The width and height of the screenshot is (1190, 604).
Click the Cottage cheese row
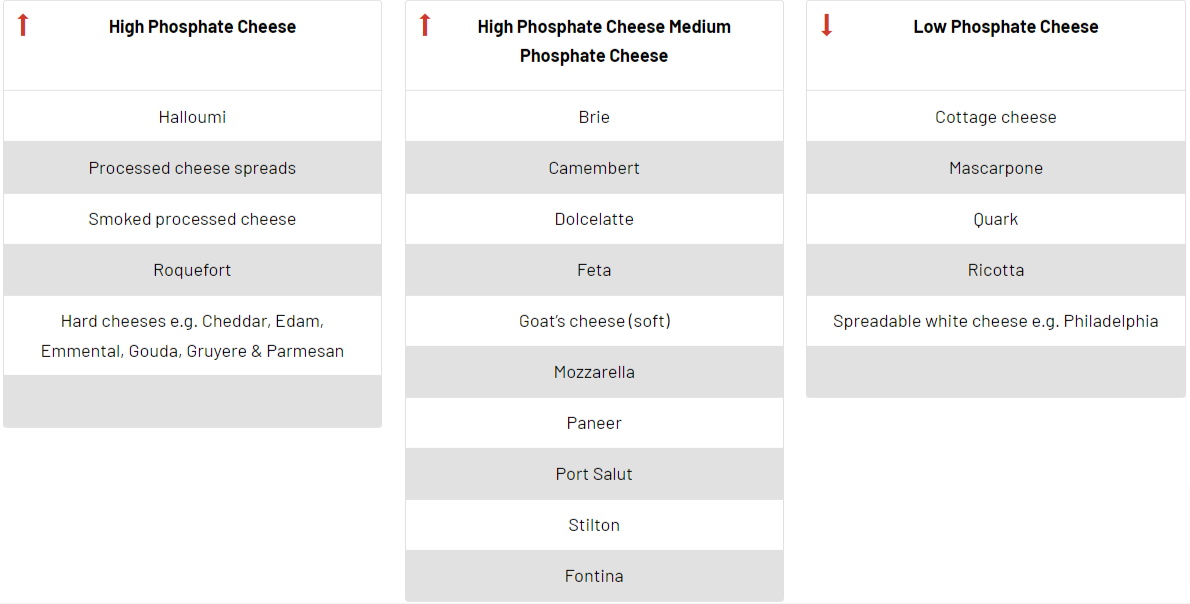tap(996, 116)
